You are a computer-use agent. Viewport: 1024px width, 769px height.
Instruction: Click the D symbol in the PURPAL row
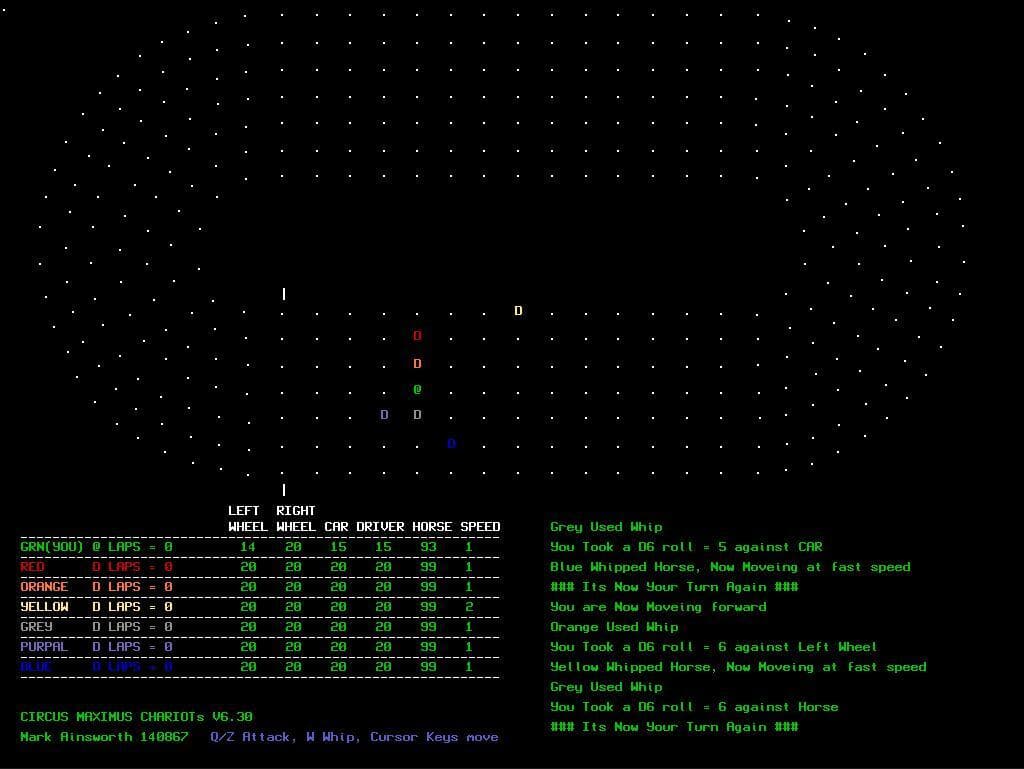[97, 647]
